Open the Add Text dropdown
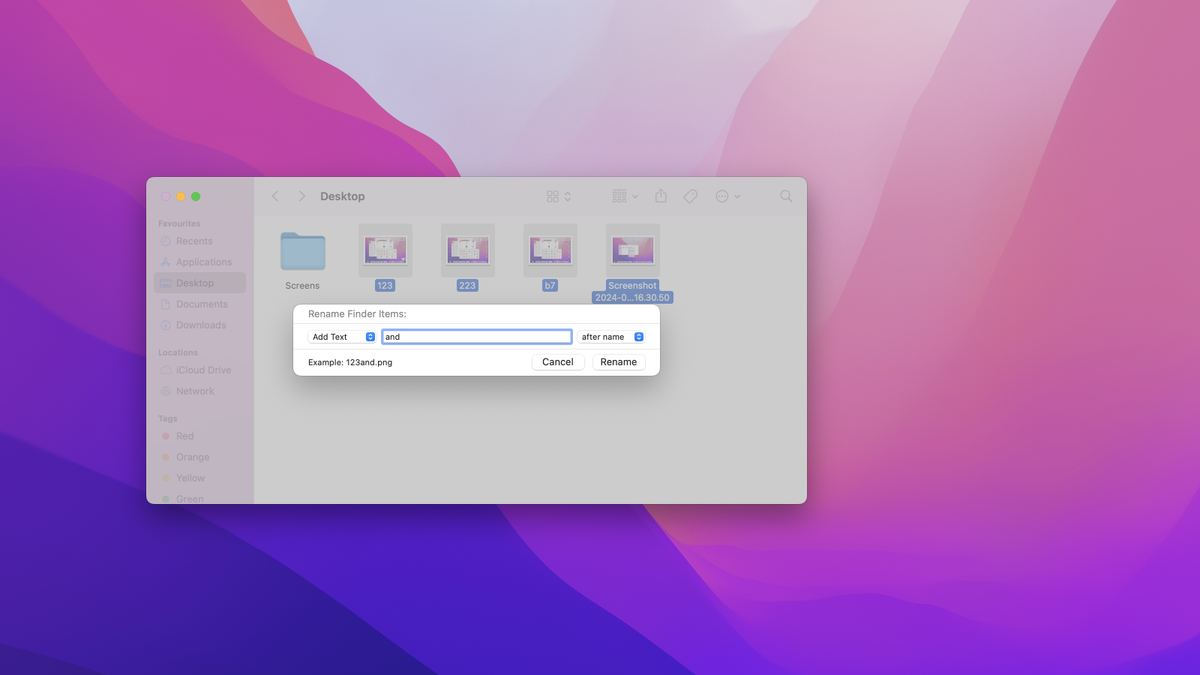The height and width of the screenshot is (675, 1200). [340, 336]
